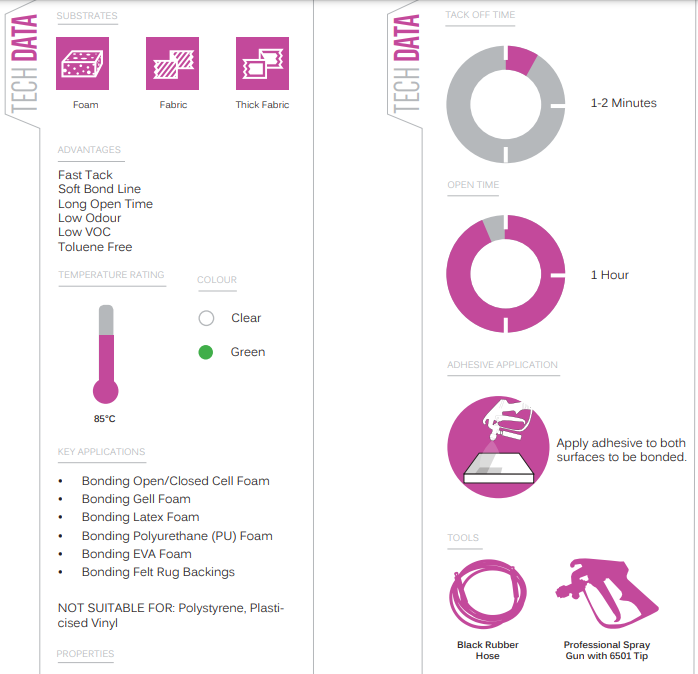
Task: Click the 'Foam' label under substrates
Action: (85, 105)
